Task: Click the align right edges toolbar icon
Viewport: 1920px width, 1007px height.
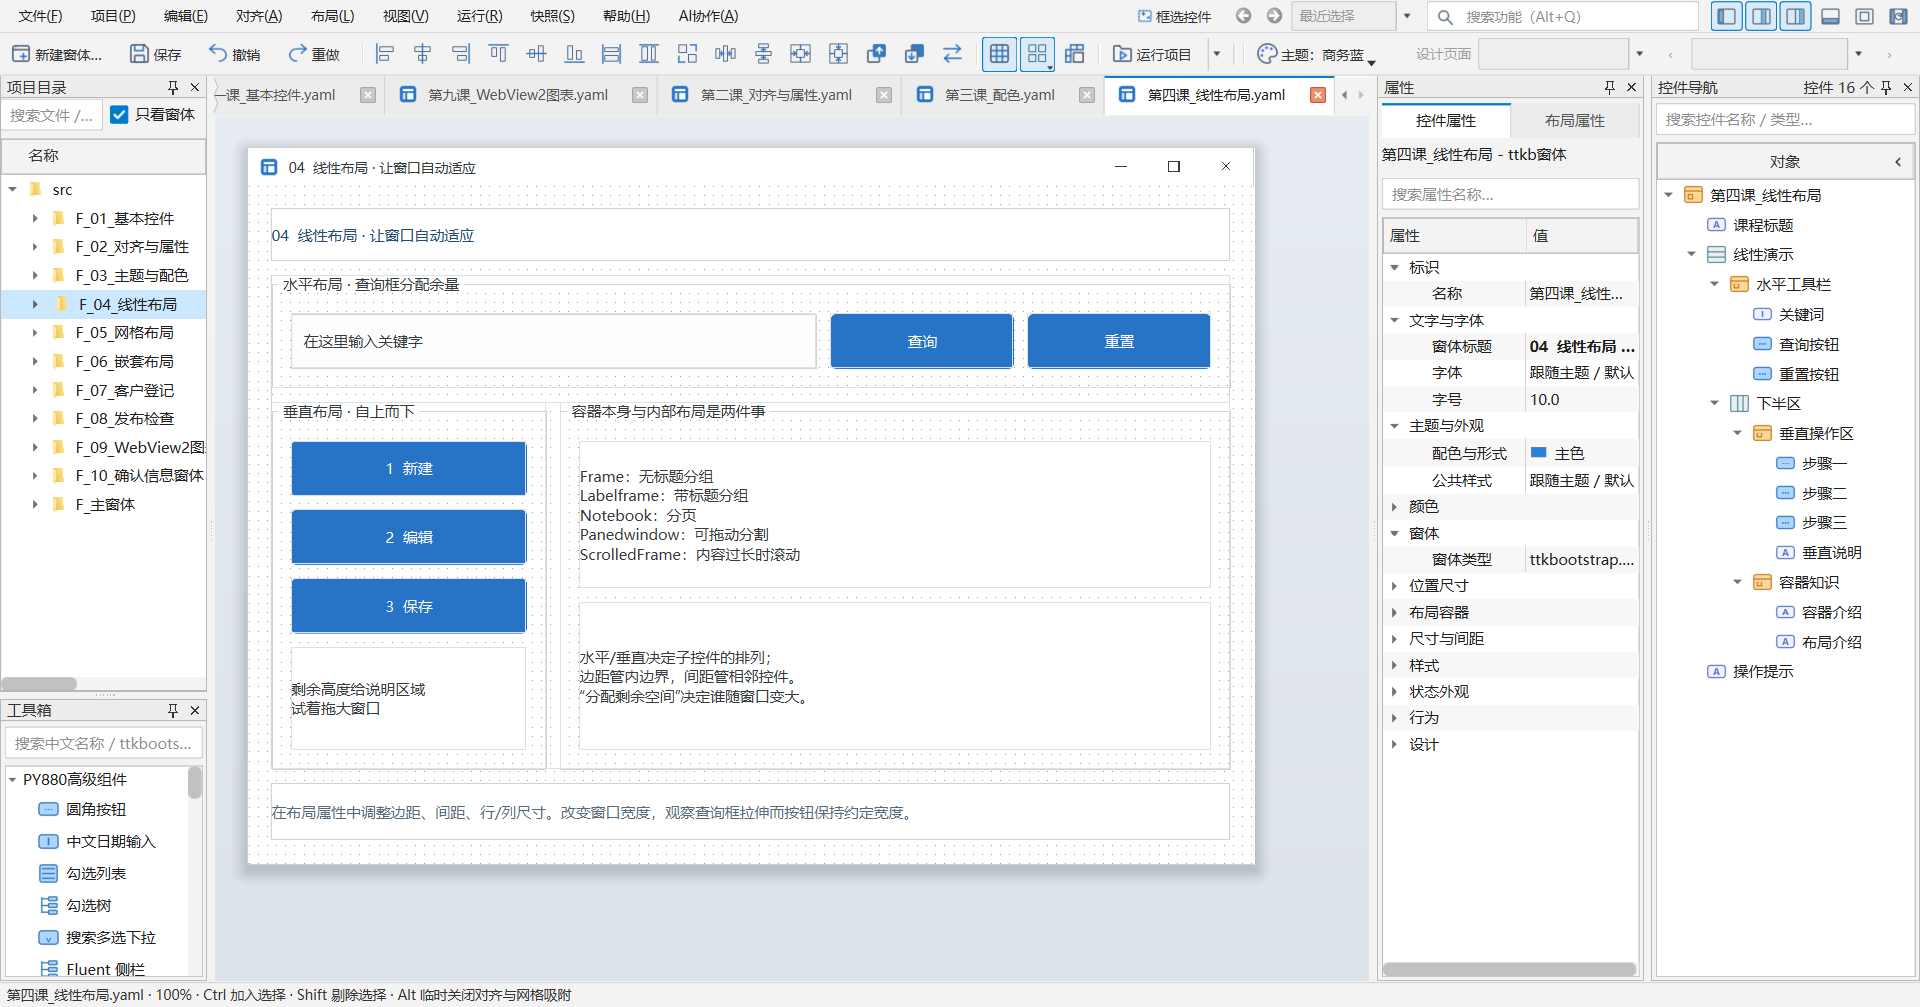Action: pos(460,54)
